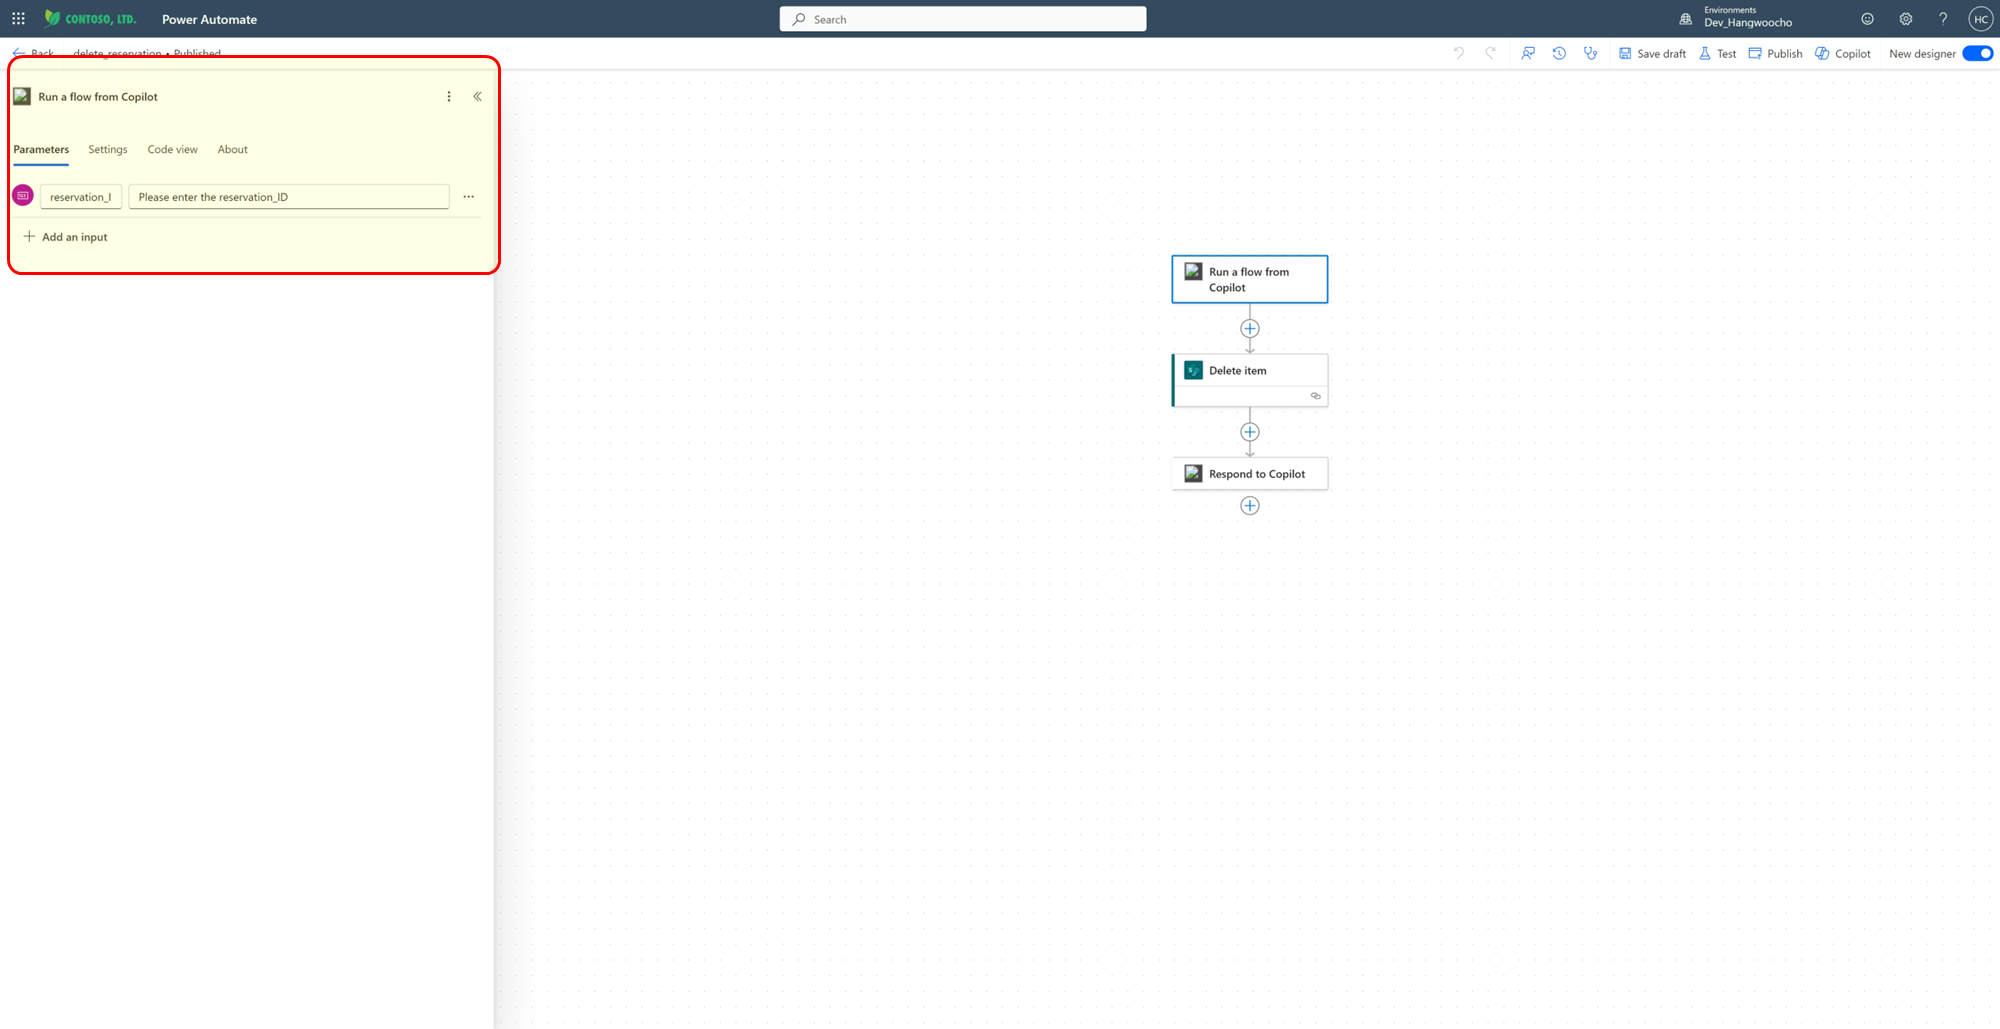Click the Publish button
The image size is (2000, 1029).
tap(1775, 54)
